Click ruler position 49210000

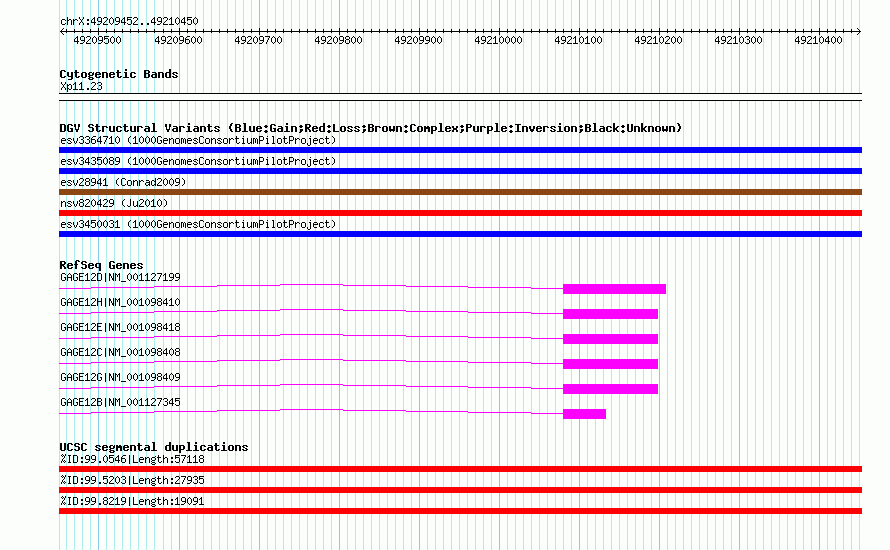(x=498, y=40)
